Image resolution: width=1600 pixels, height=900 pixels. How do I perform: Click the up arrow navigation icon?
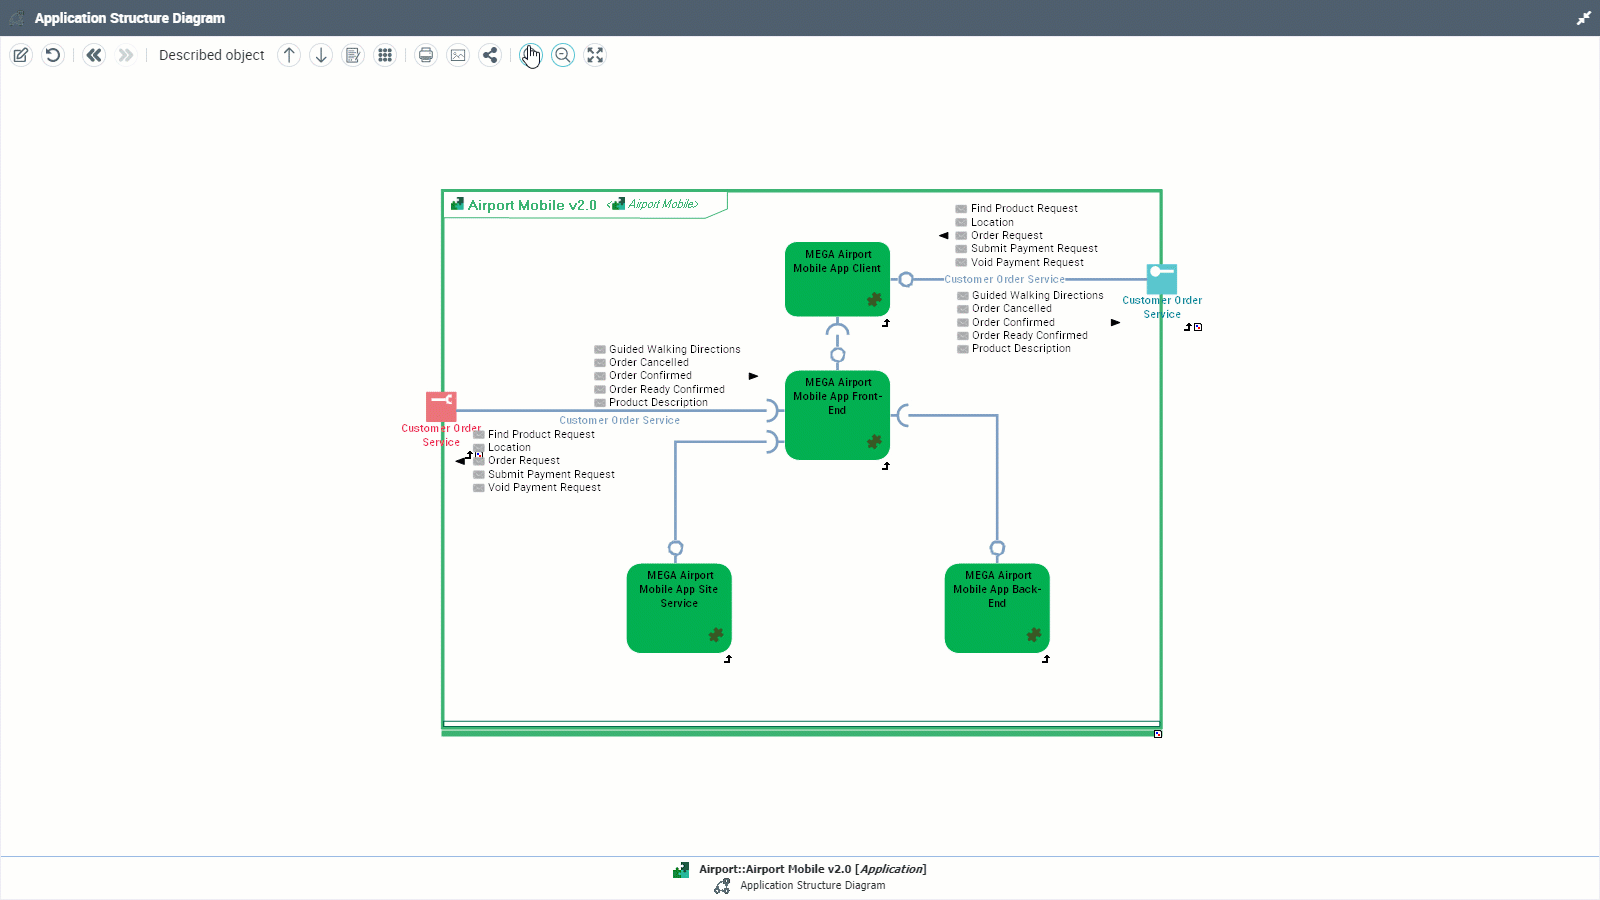(x=289, y=55)
